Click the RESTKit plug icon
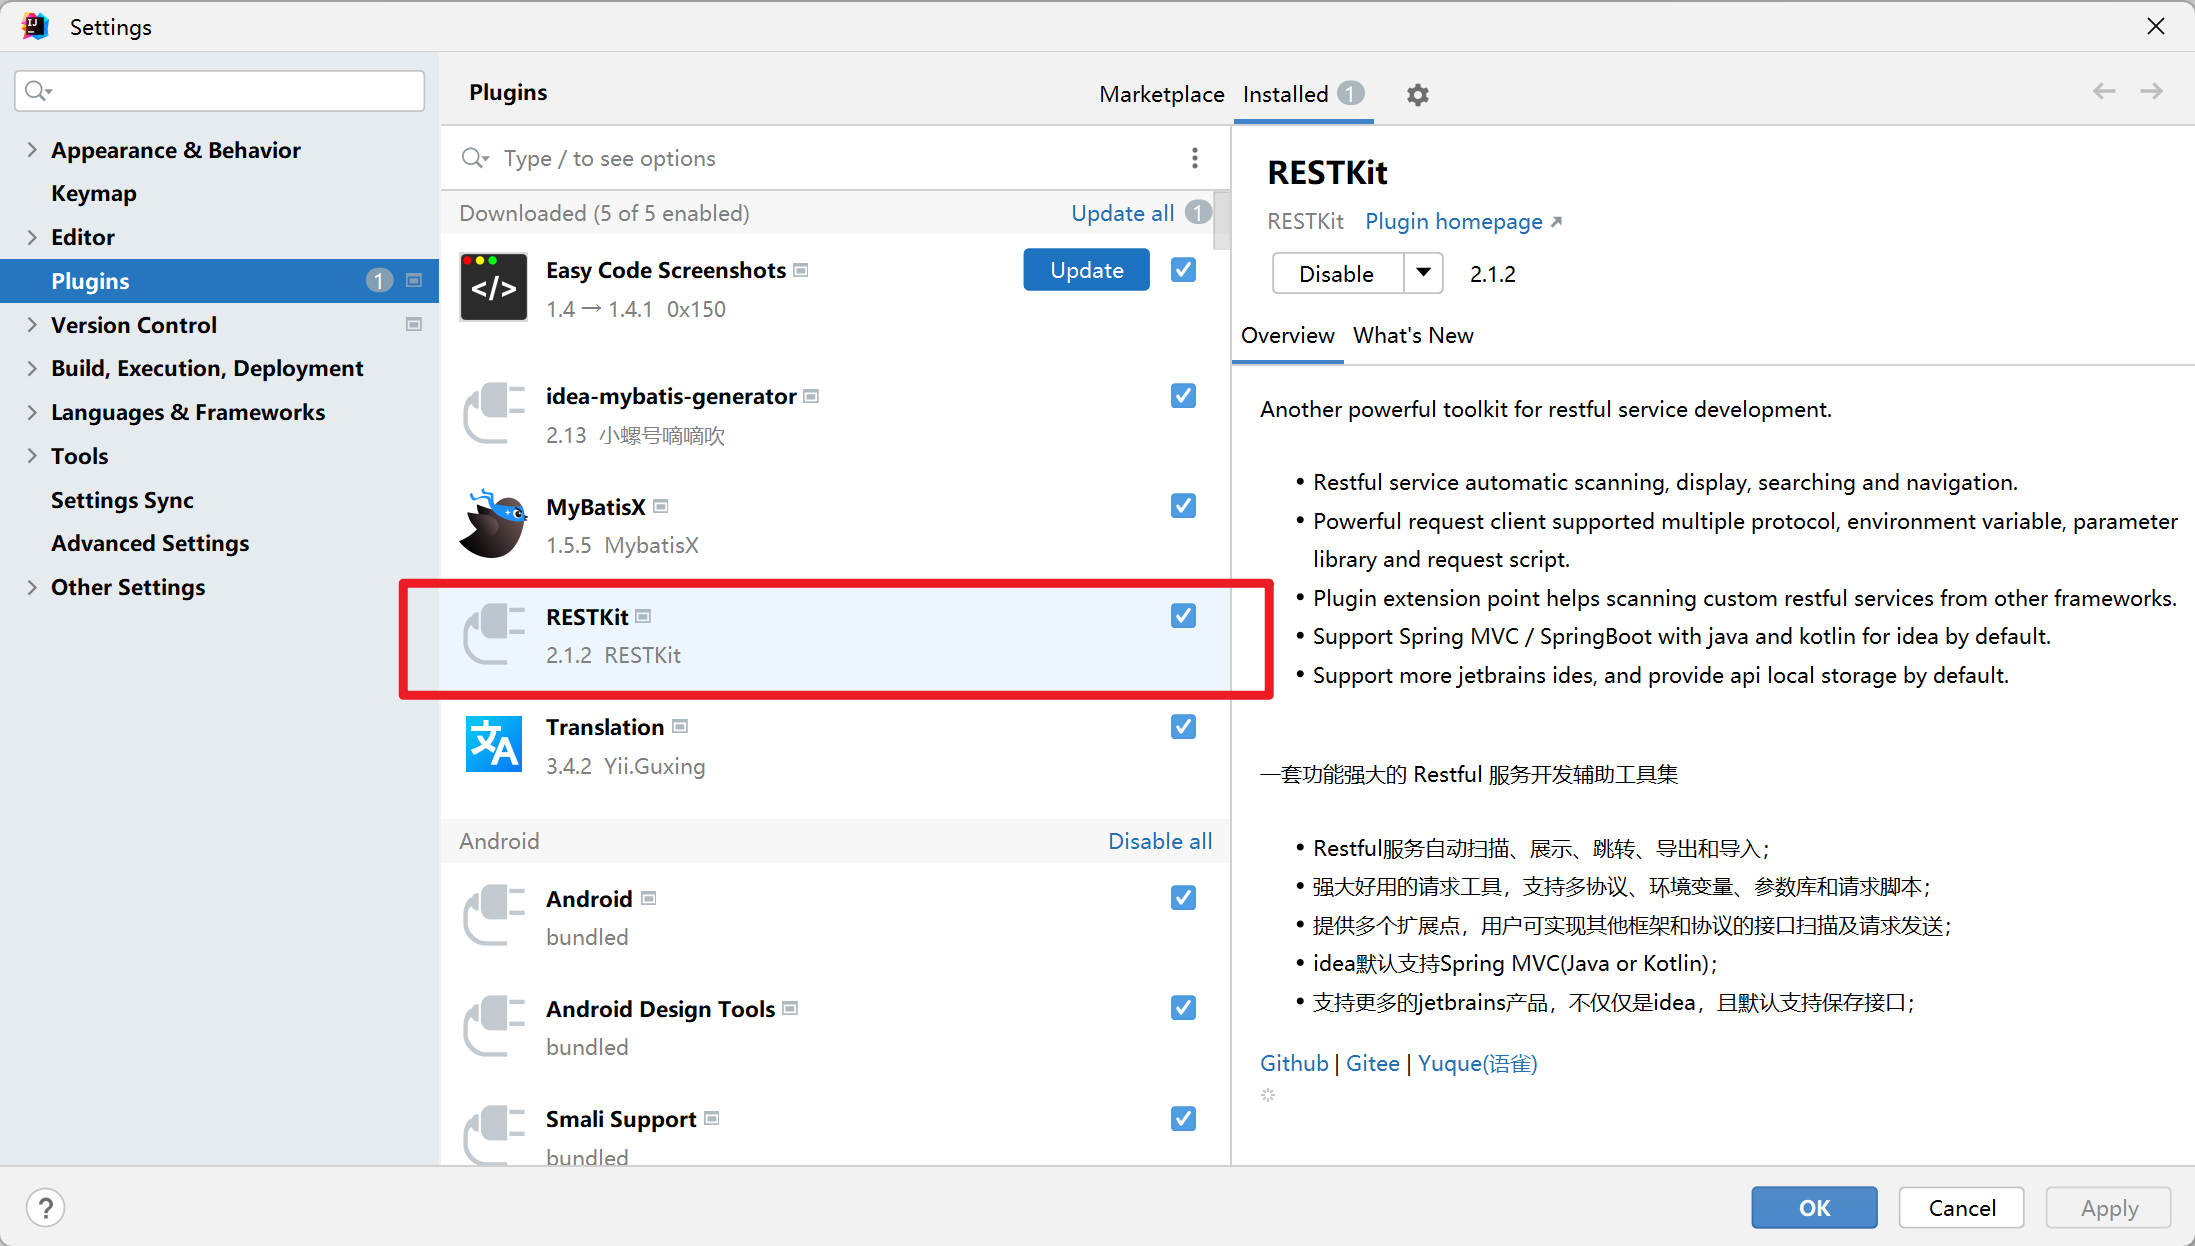 click(x=493, y=634)
